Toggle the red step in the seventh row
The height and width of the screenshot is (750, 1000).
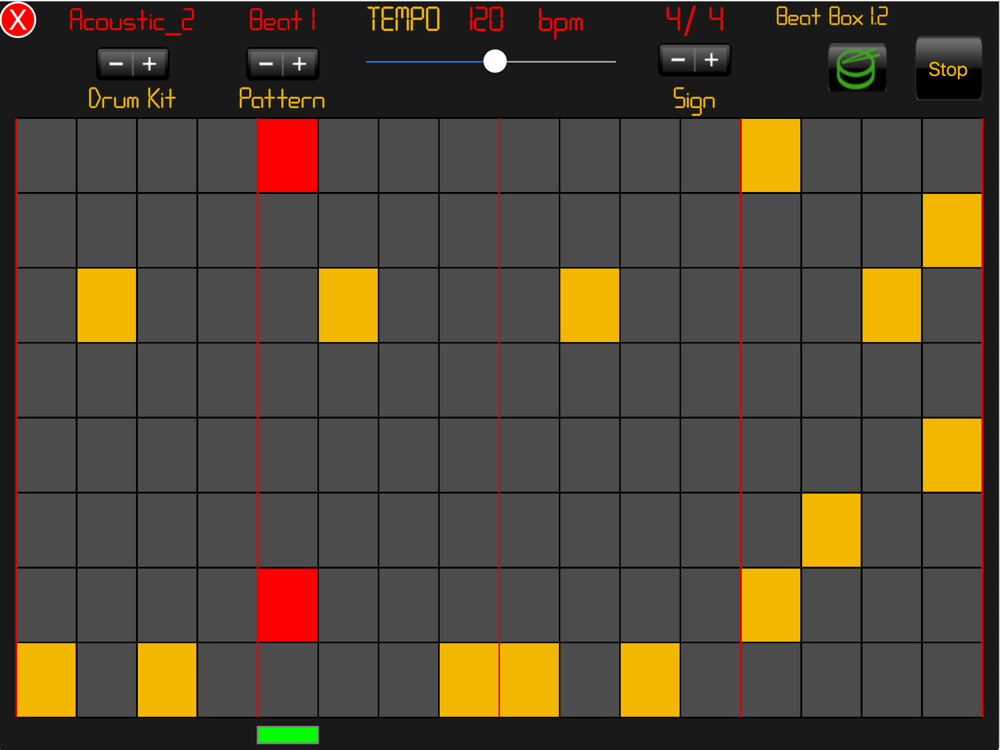coord(288,605)
